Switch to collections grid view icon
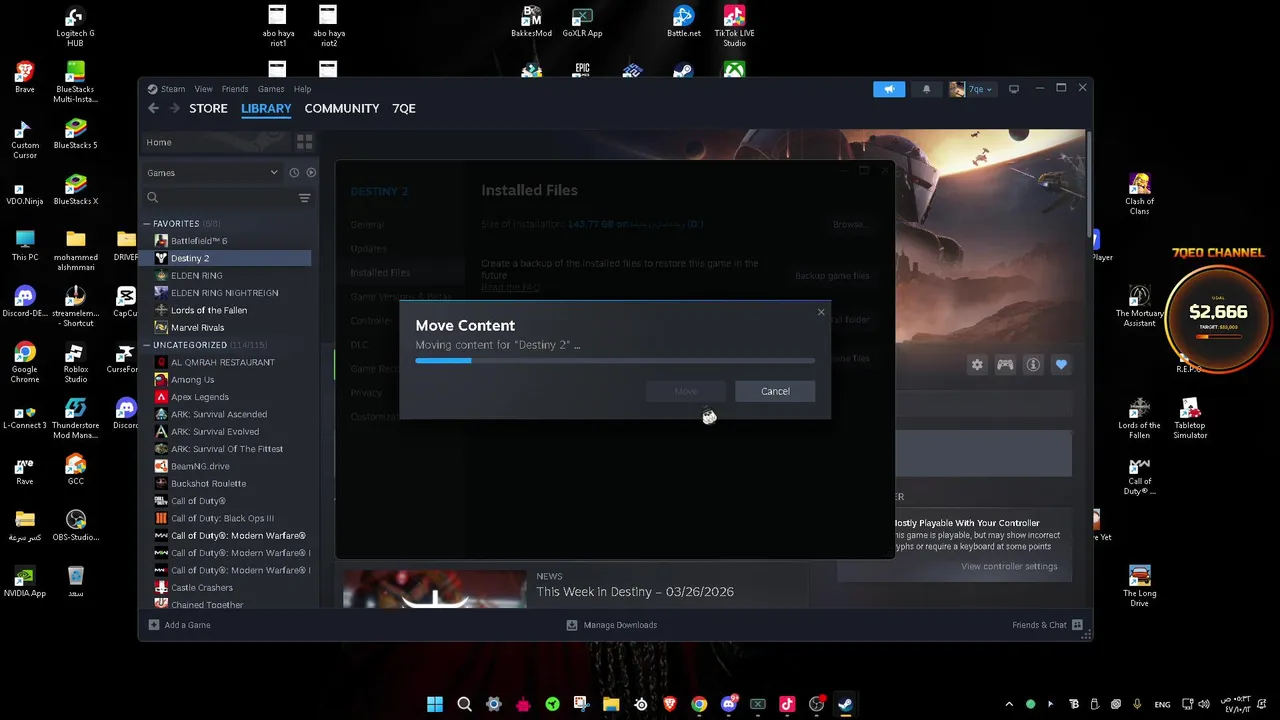This screenshot has height=720, width=1280. click(x=305, y=142)
